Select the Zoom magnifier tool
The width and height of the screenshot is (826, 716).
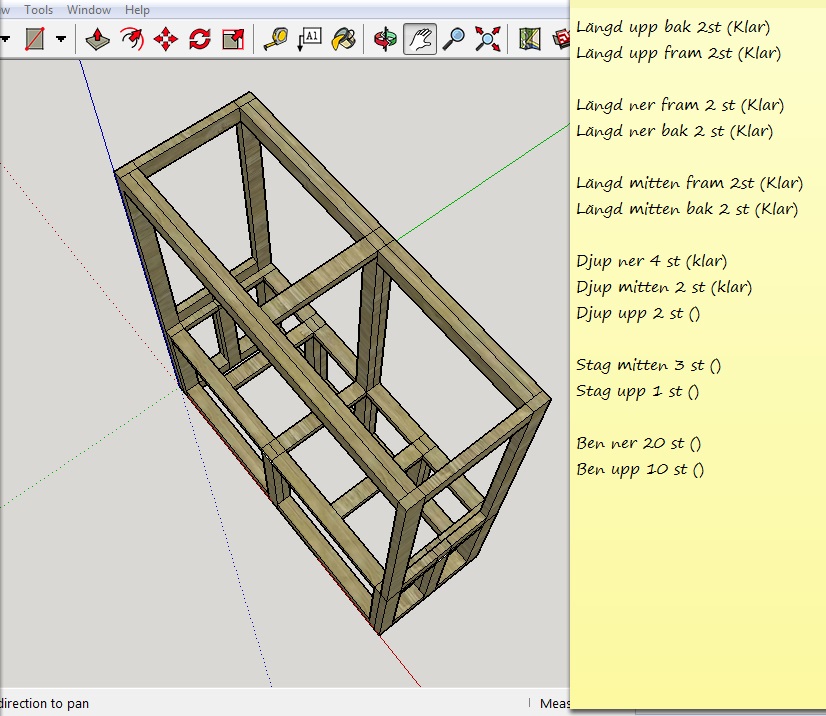(x=454, y=39)
